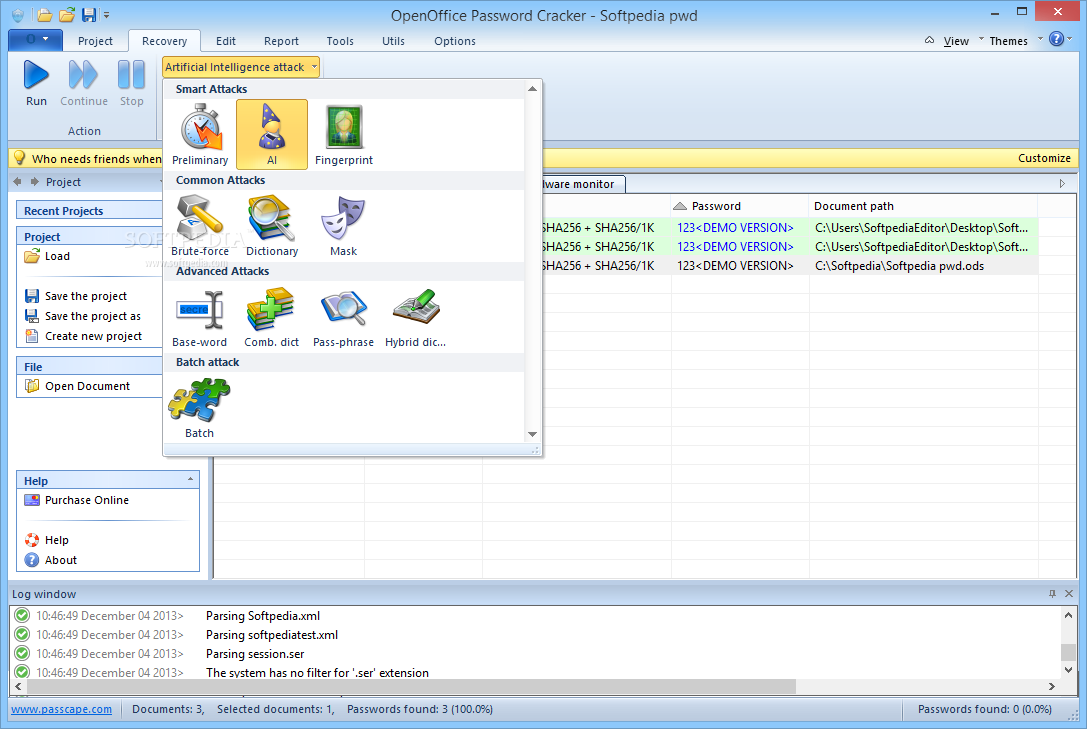Open the www.passcape.com link
Viewport: 1087px width, 729px height.
(61, 709)
